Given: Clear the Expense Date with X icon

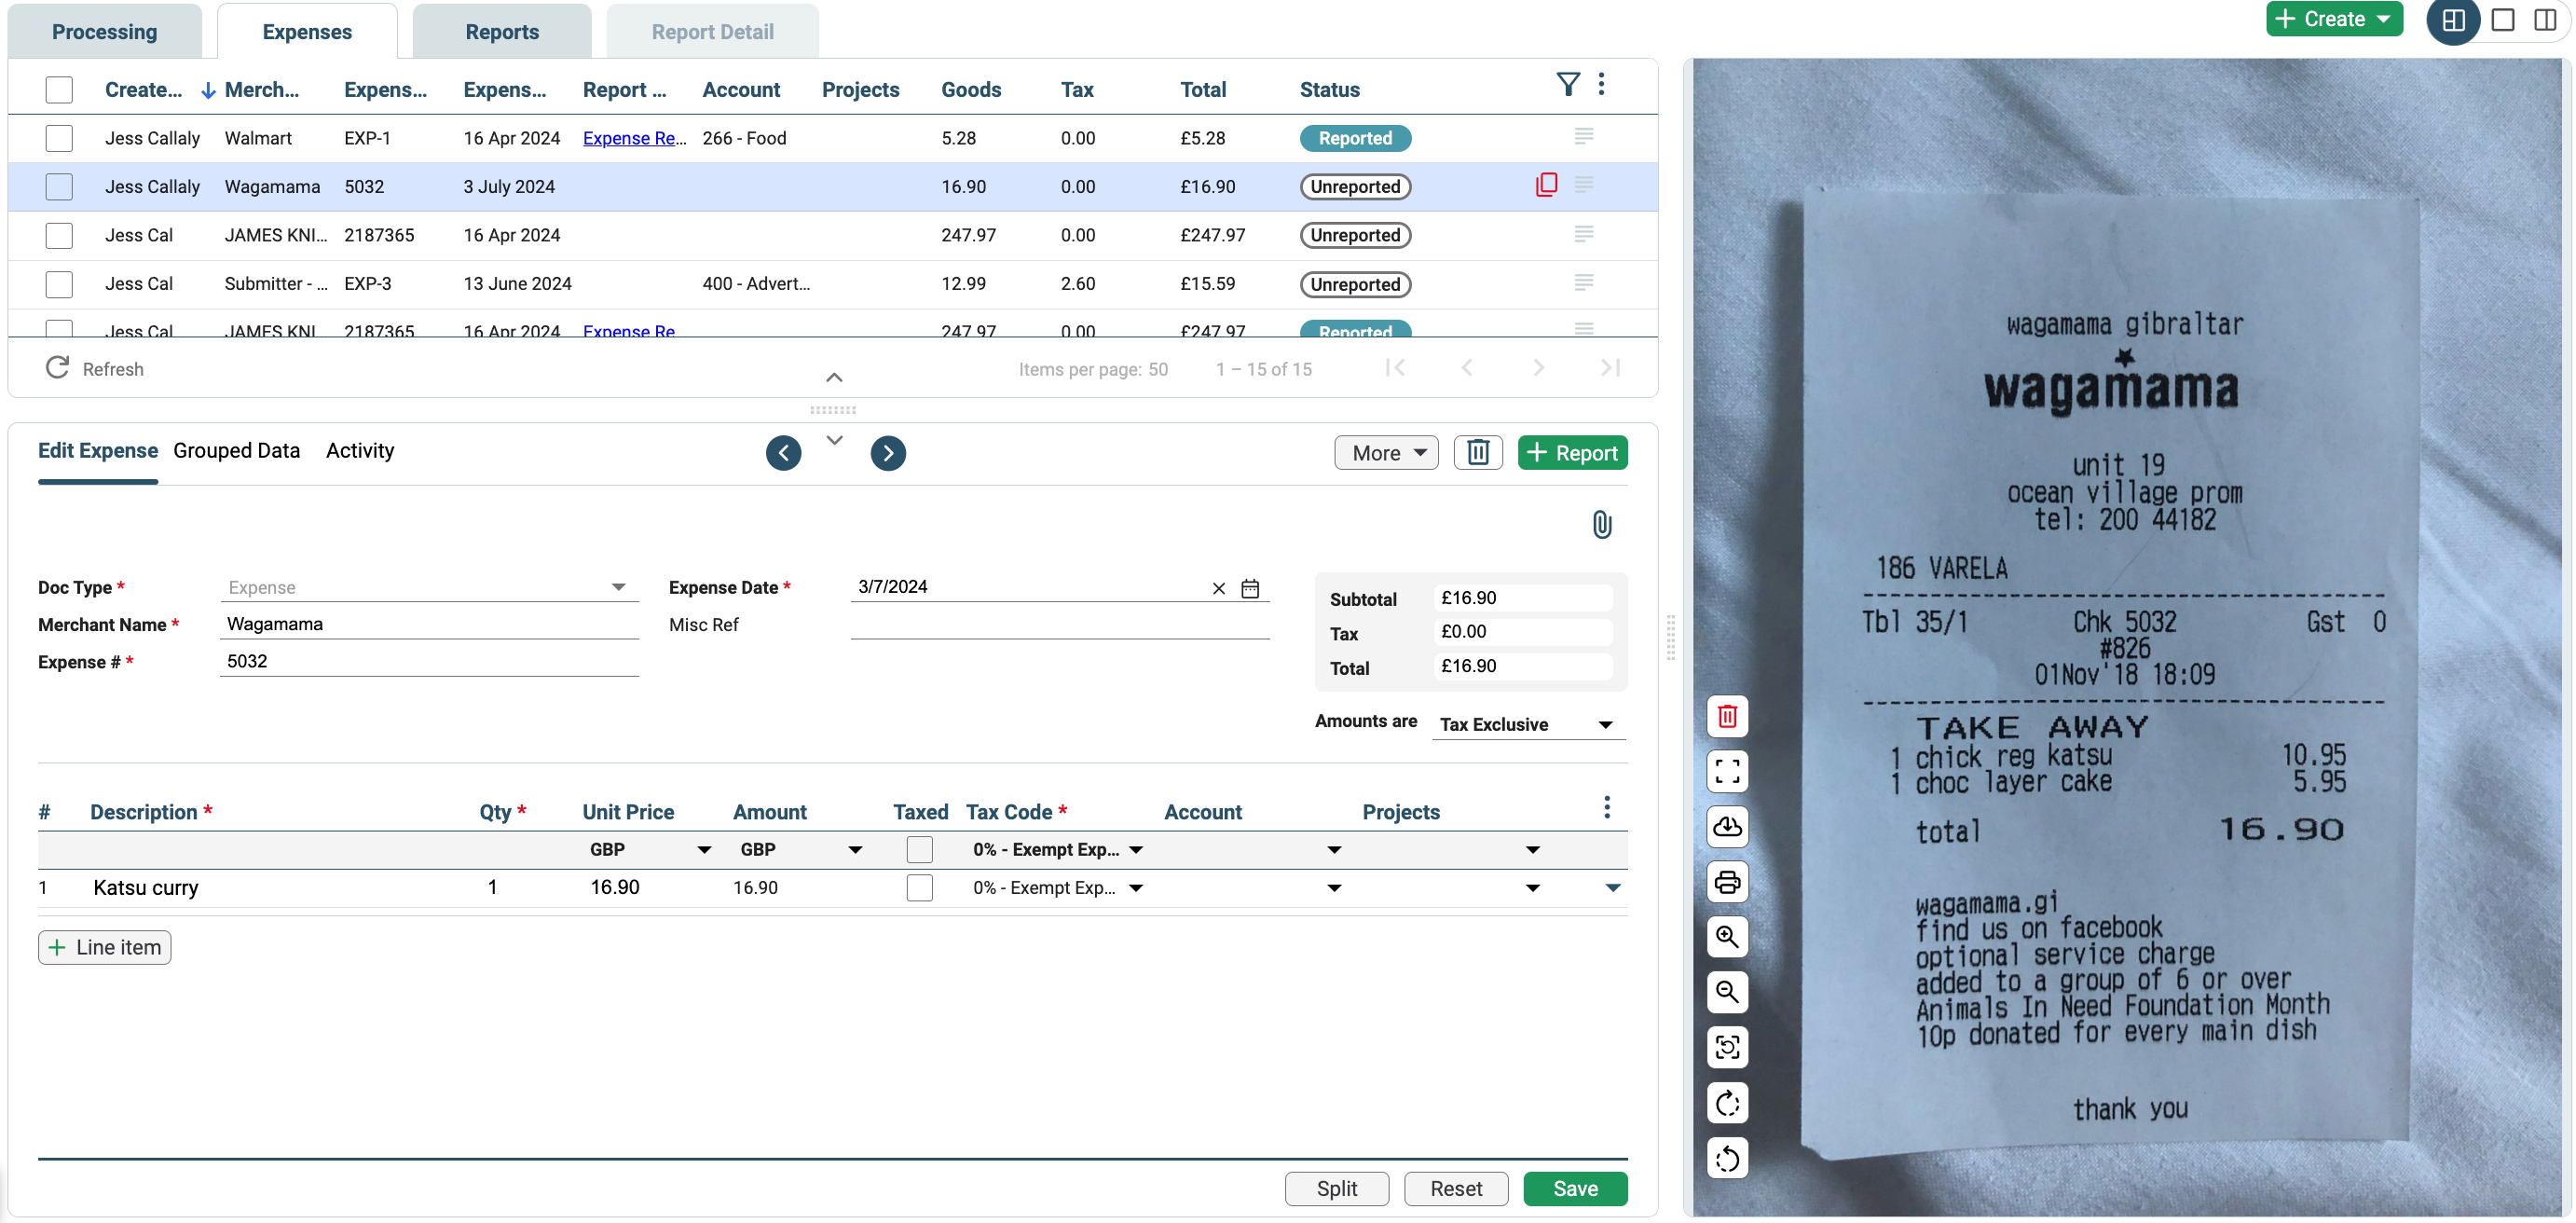Looking at the screenshot, I should coord(1218,588).
